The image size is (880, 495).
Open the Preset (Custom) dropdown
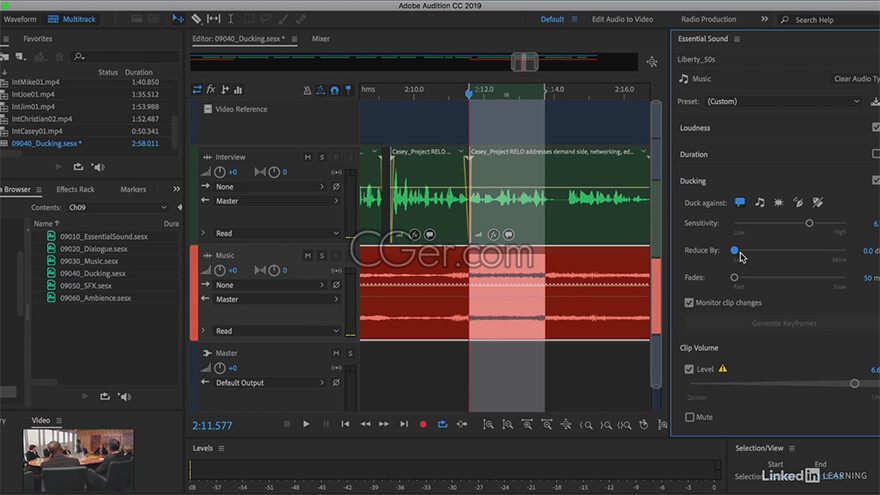click(783, 102)
